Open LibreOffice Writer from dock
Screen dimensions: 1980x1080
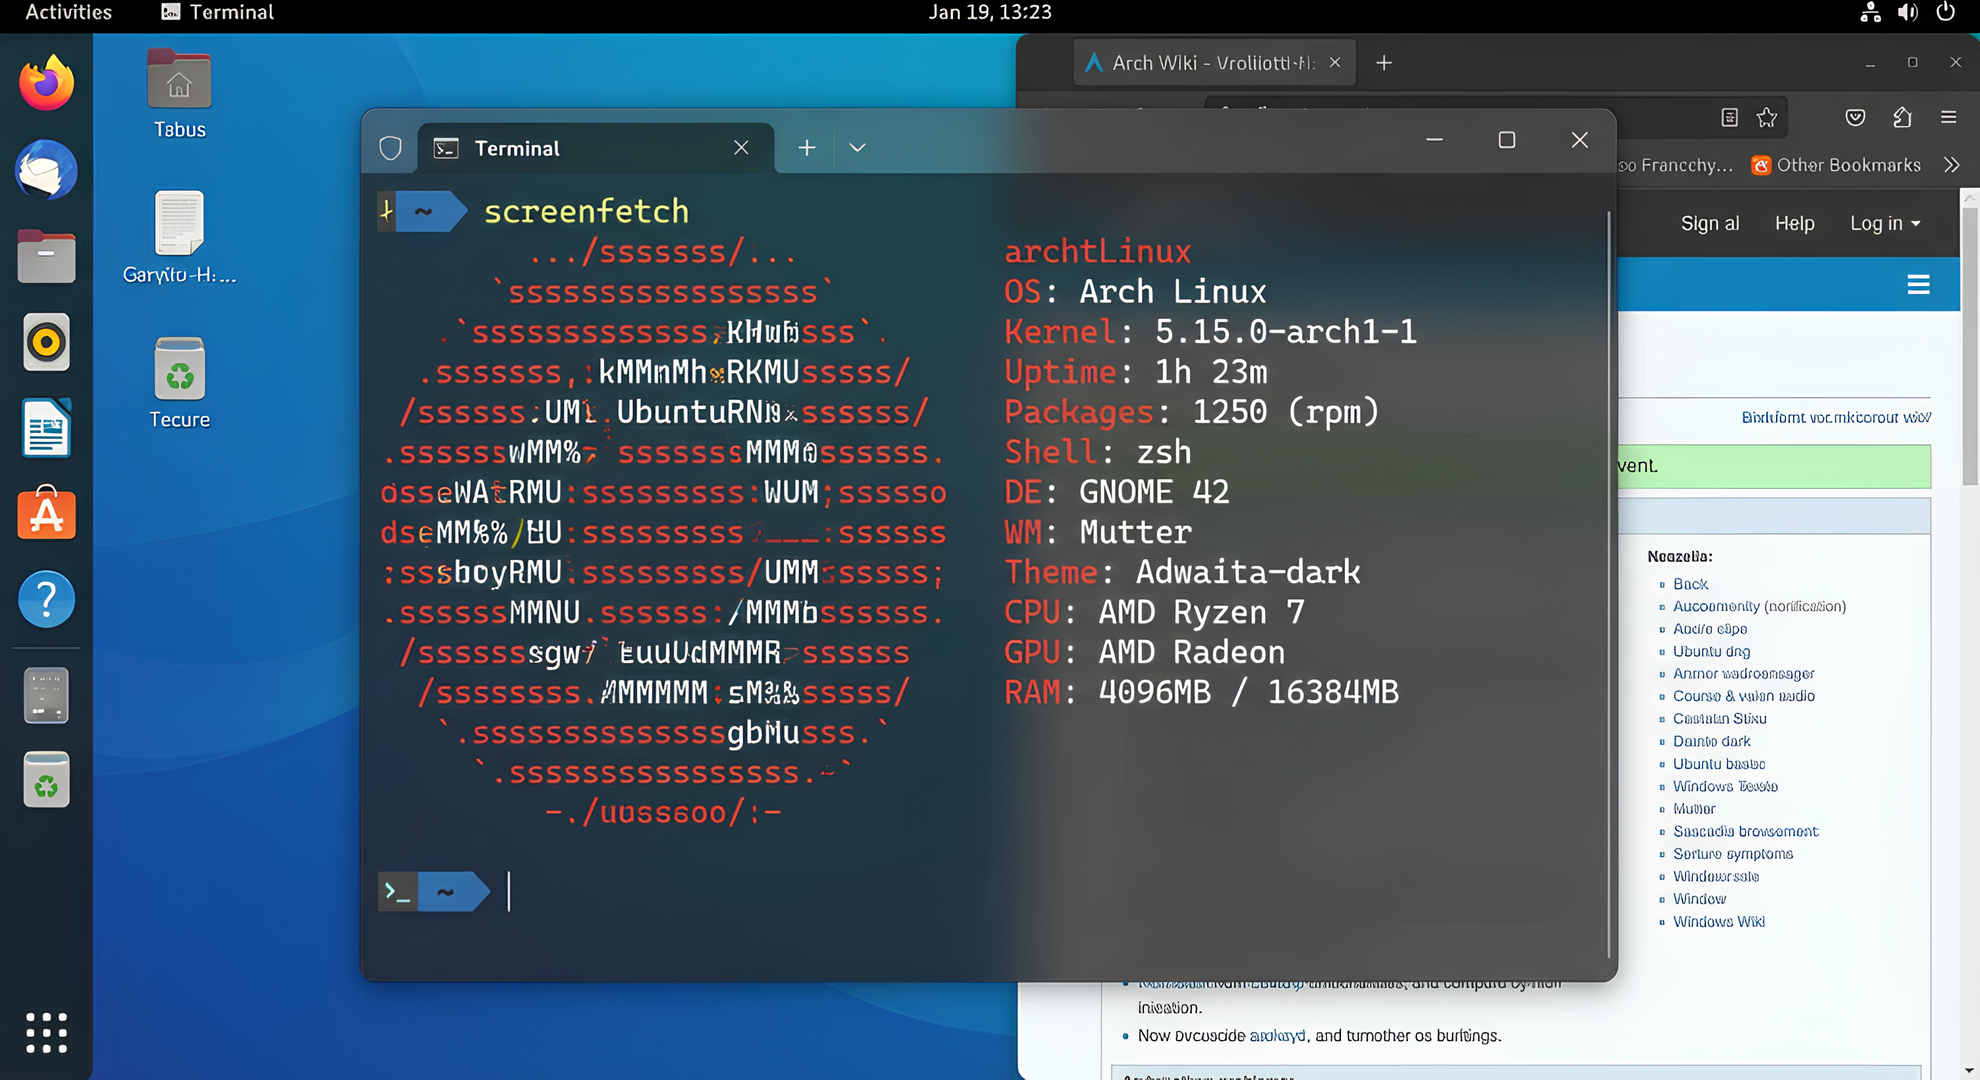[46, 428]
